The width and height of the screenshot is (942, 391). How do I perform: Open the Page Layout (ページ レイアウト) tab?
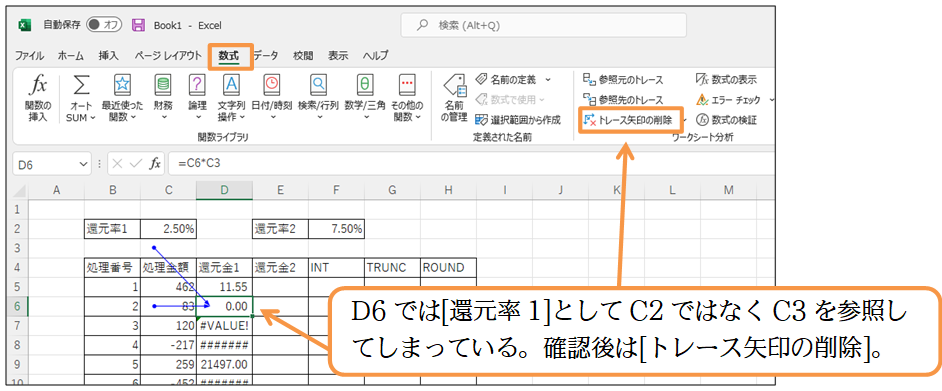pyautogui.click(x=168, y=55)
